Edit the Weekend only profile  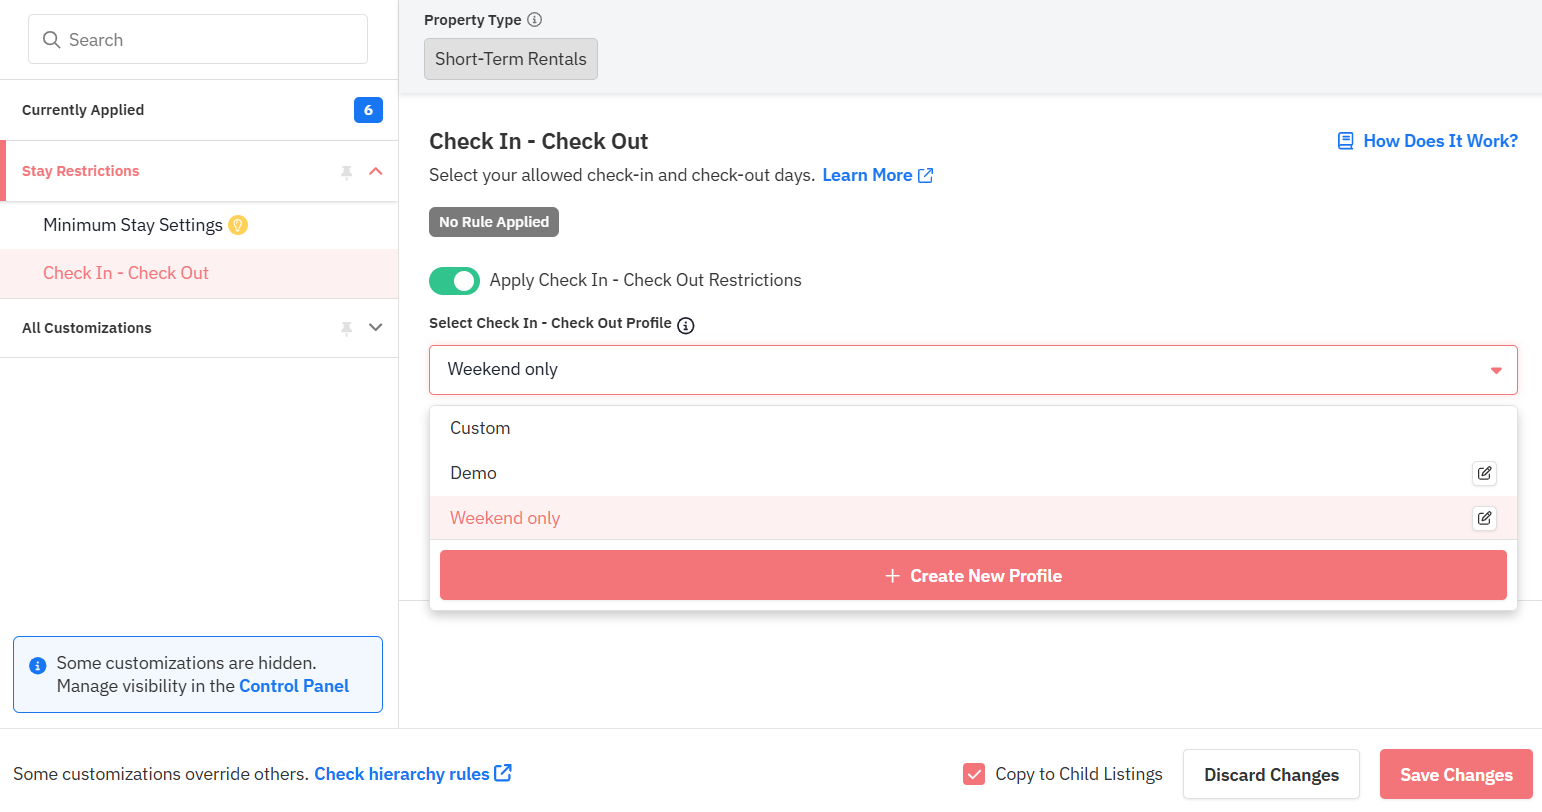pos(1484,518)
